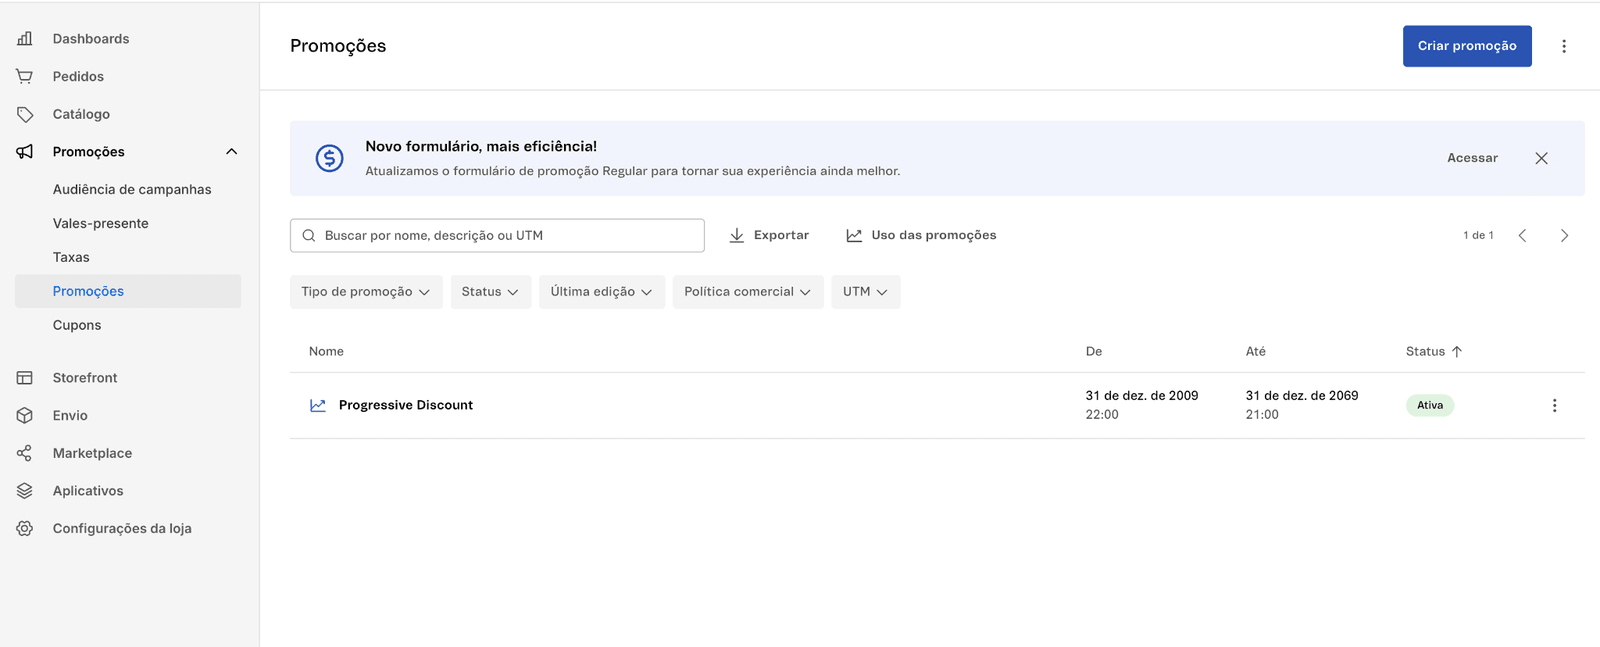Image resolution: width=1600 pixels, height=647 pixels.
Task: Click the Envio package box icon
Action: pyautogui.click(x=25, y=415)
